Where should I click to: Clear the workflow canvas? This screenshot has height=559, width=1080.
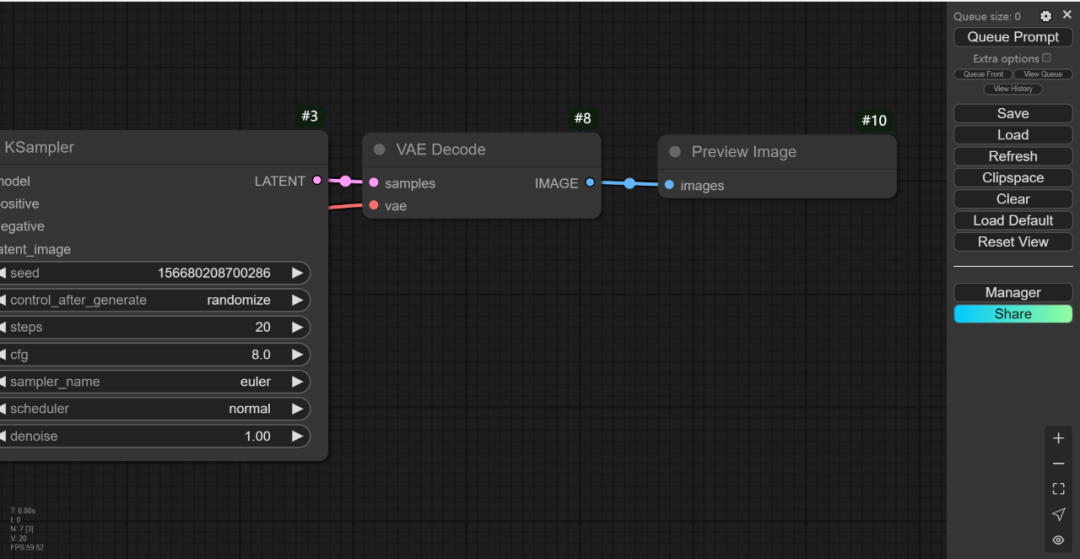(1012, 199)
